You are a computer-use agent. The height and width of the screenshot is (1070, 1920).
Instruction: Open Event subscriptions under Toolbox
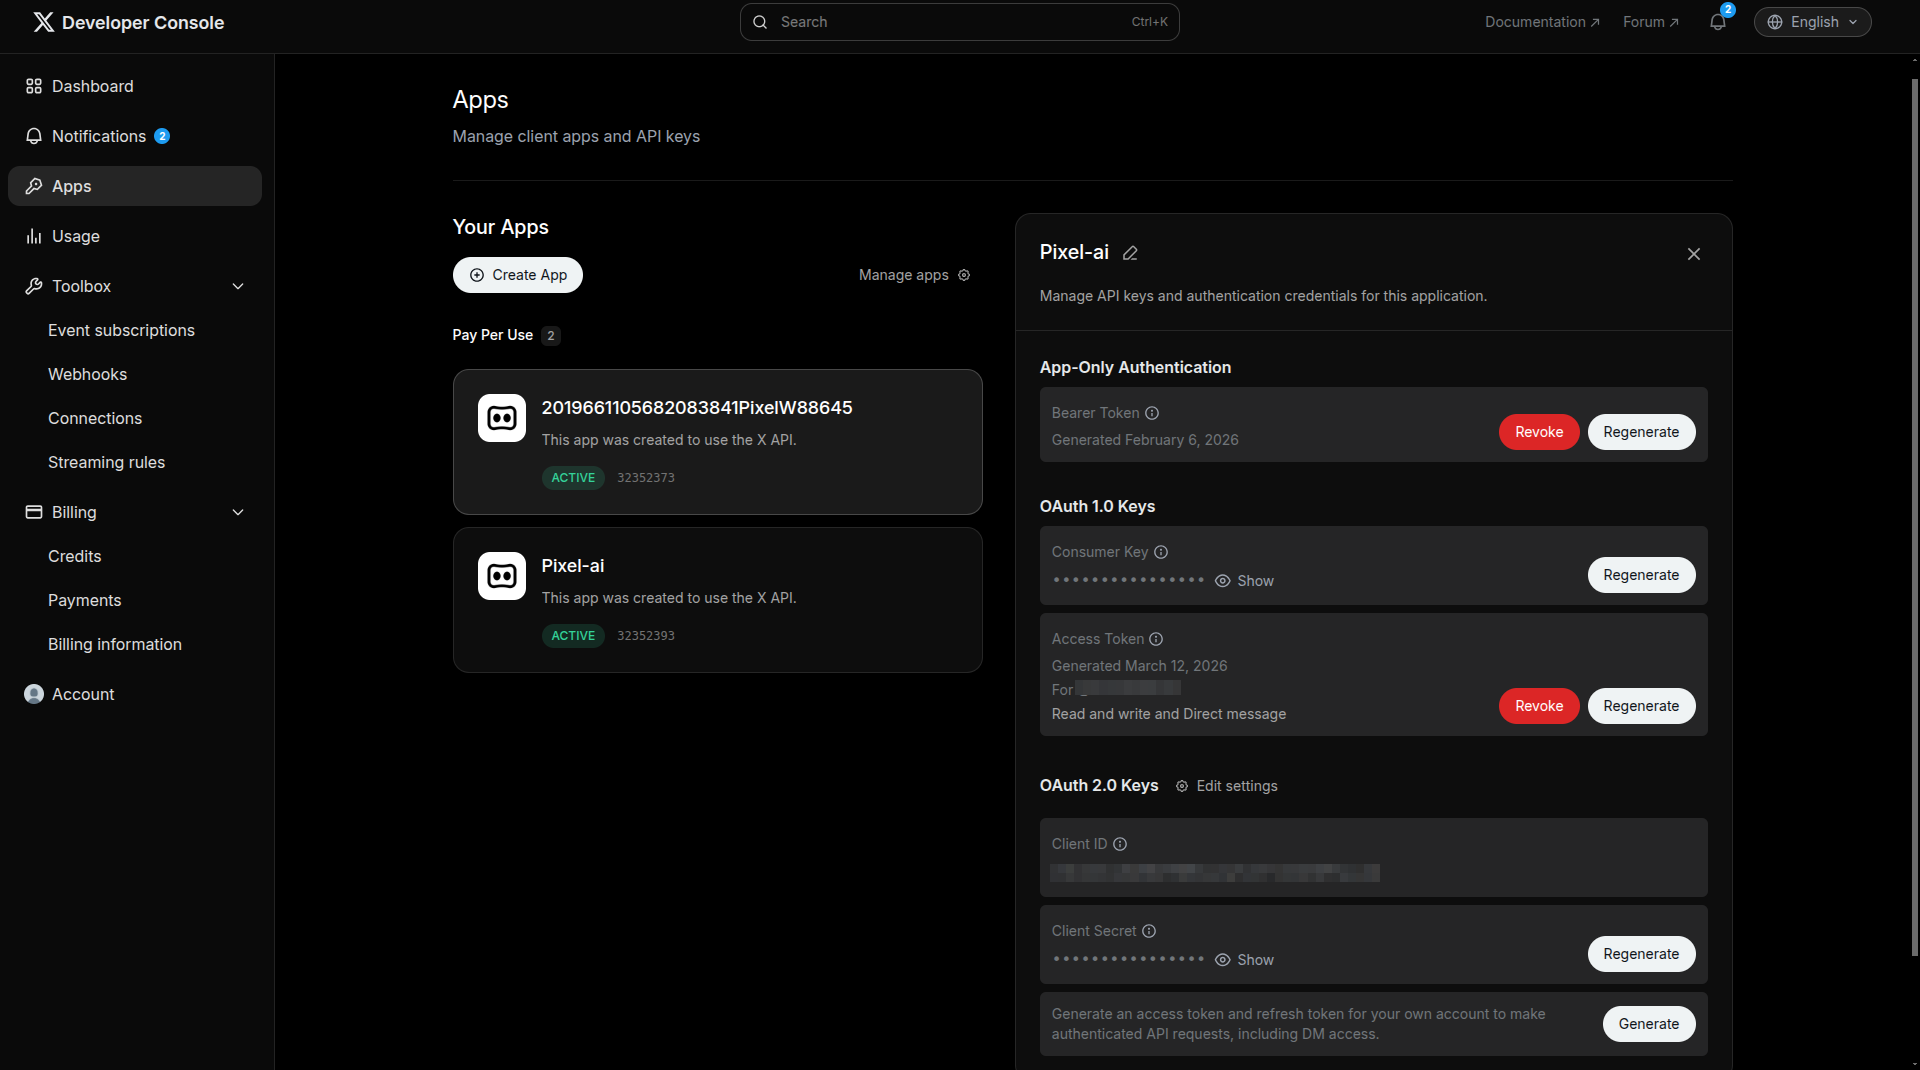tap(121, 330)
